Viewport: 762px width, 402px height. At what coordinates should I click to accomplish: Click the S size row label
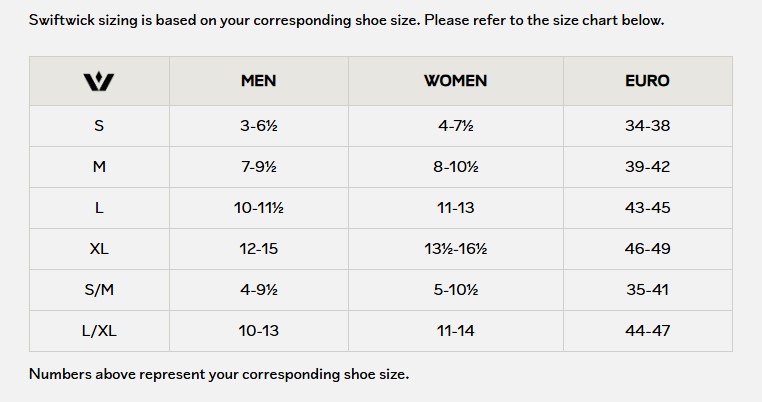click(x=99, y=126)
